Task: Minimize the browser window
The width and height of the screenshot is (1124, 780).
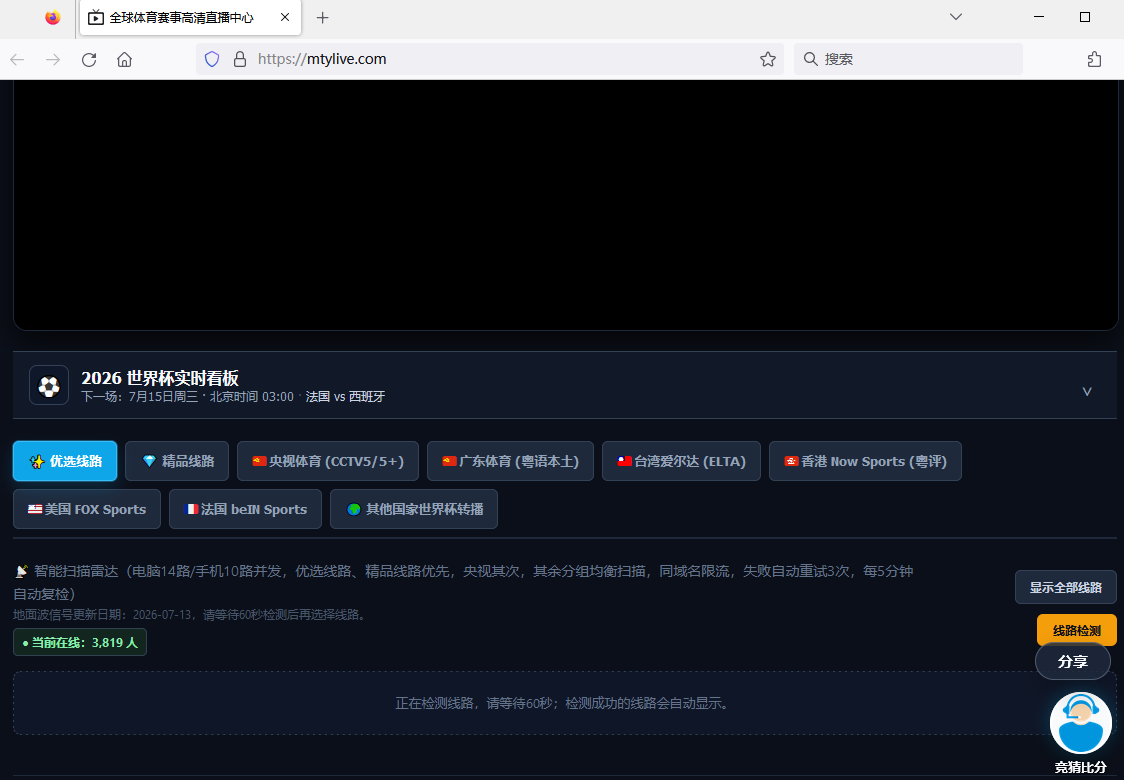Action: click(1039, 16)
